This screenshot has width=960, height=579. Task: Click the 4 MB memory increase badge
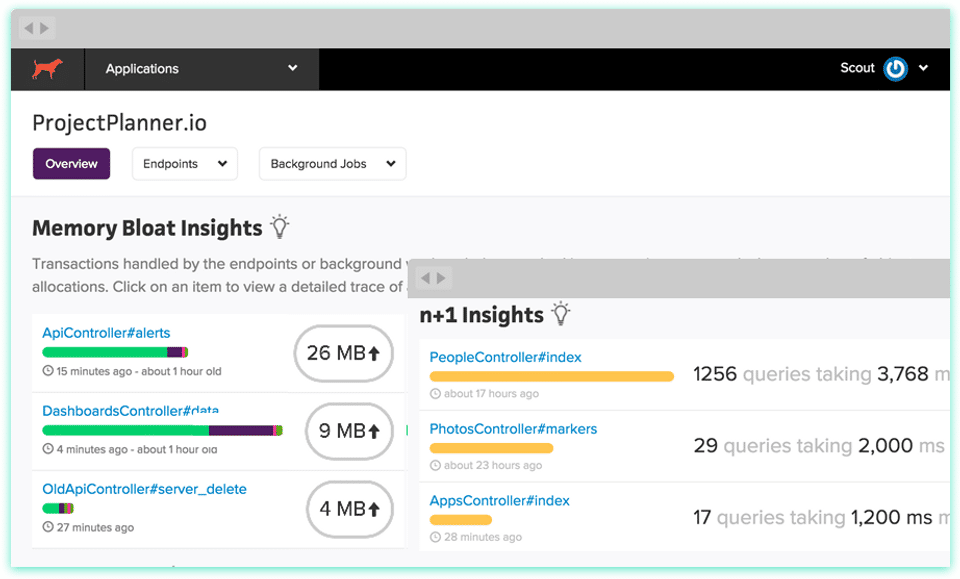tap(349, 509)
